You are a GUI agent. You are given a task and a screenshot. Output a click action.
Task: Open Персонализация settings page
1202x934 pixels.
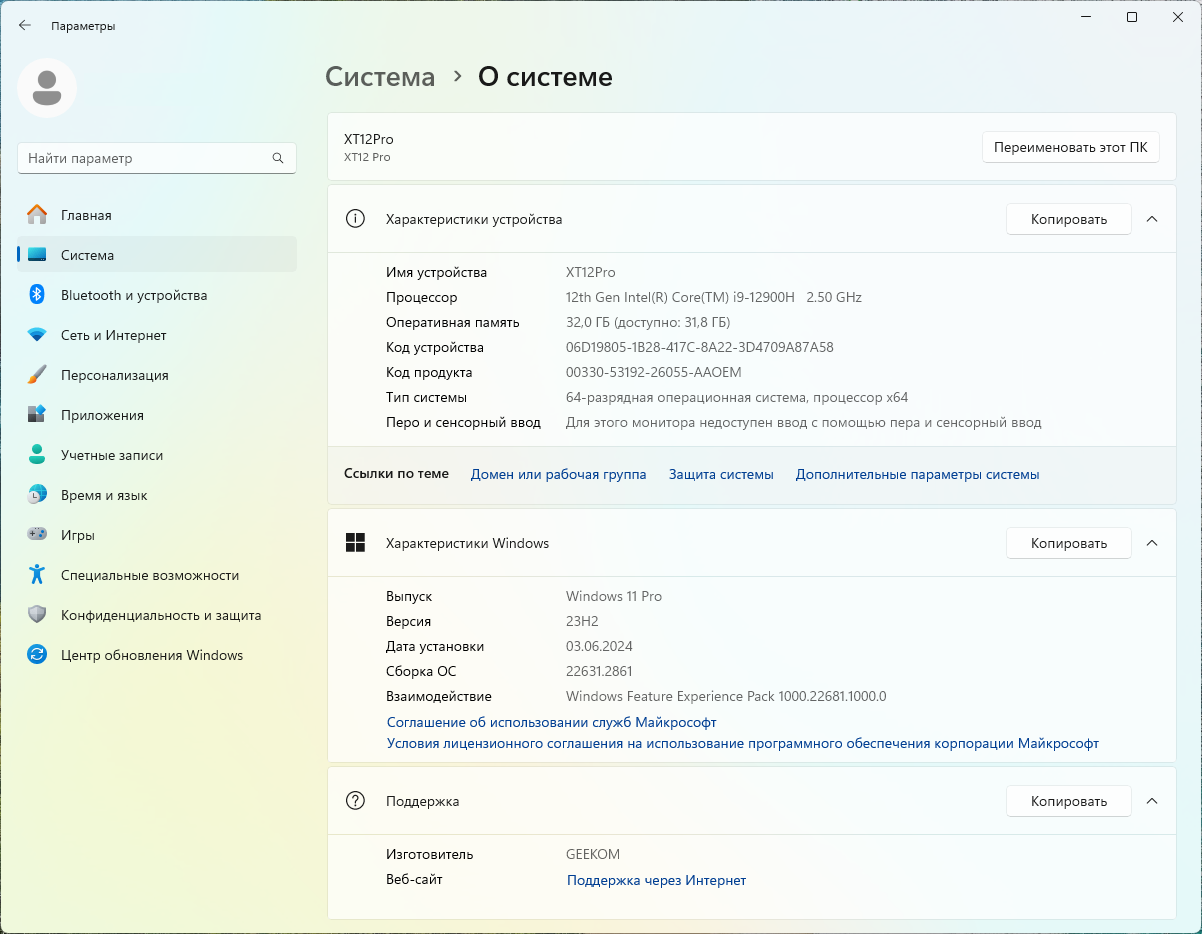point(157,375)
